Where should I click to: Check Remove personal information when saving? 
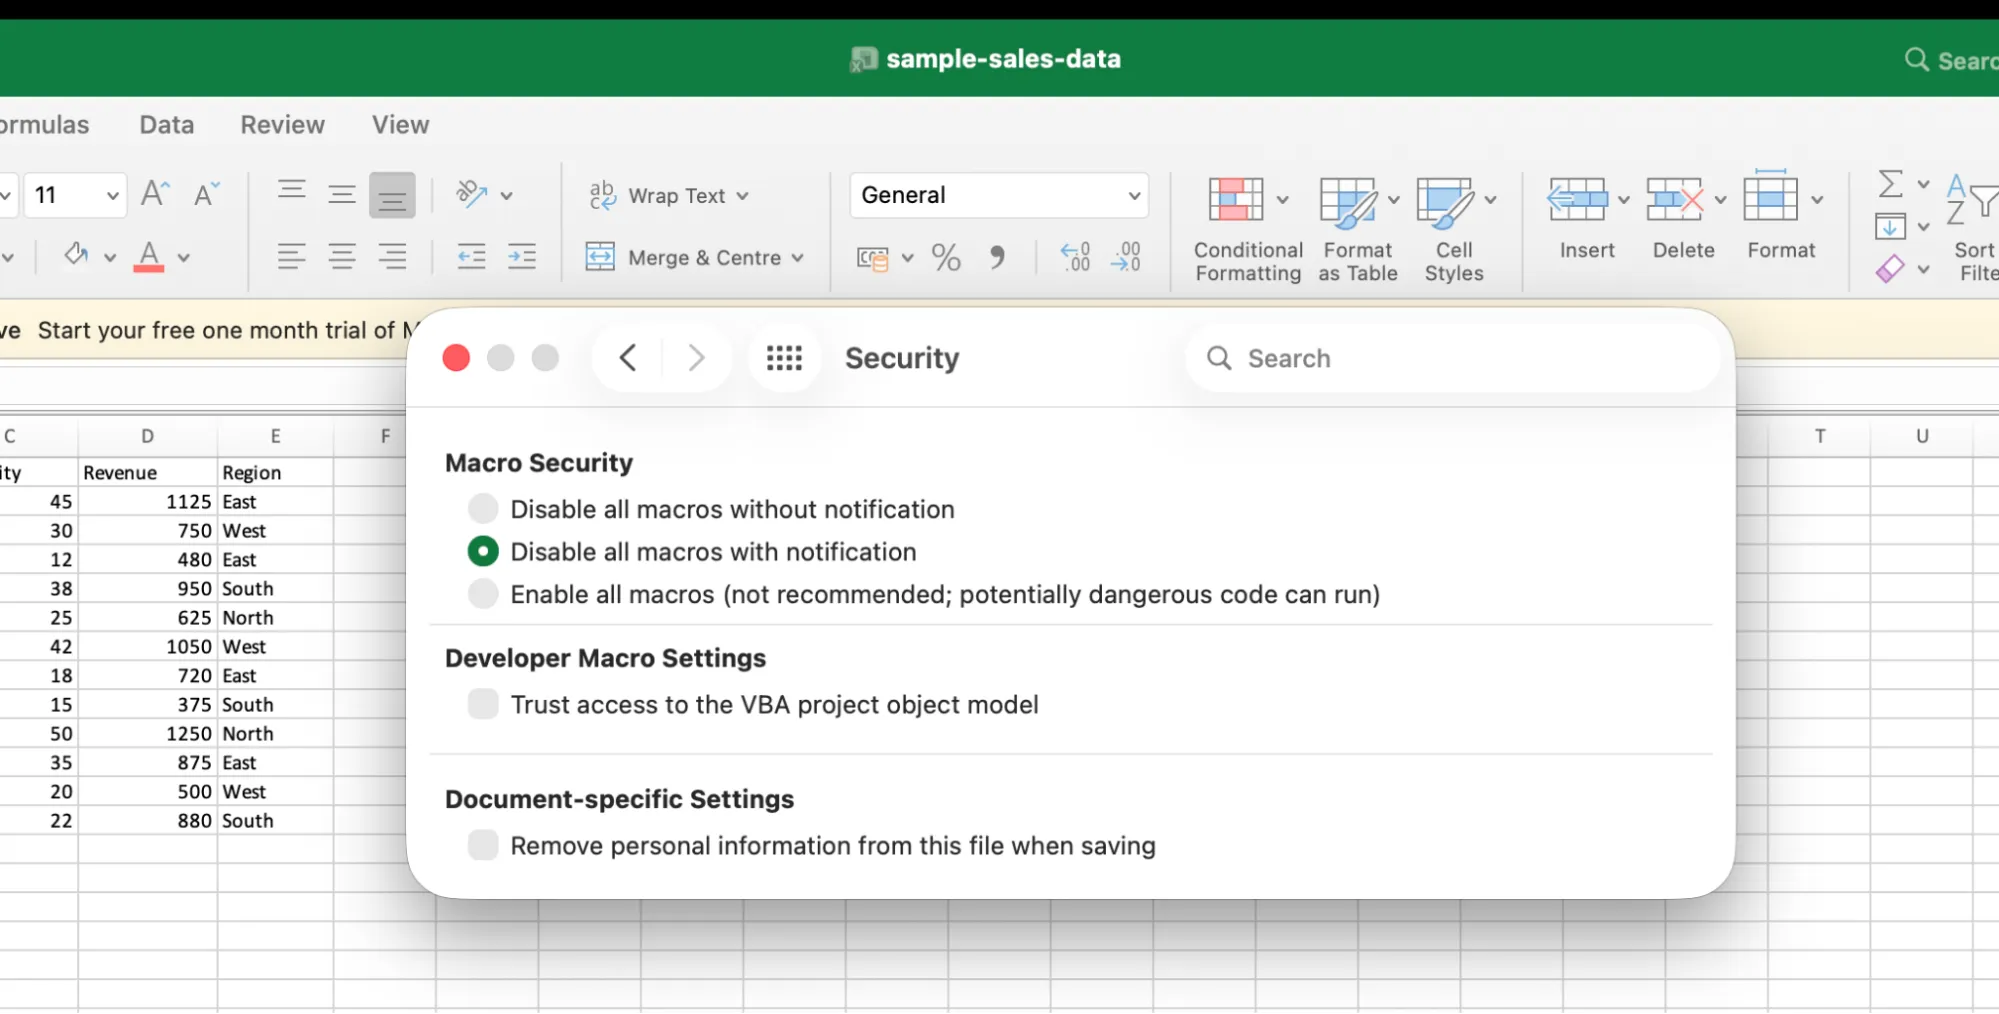pyautogui.click(x=482, y=845)
